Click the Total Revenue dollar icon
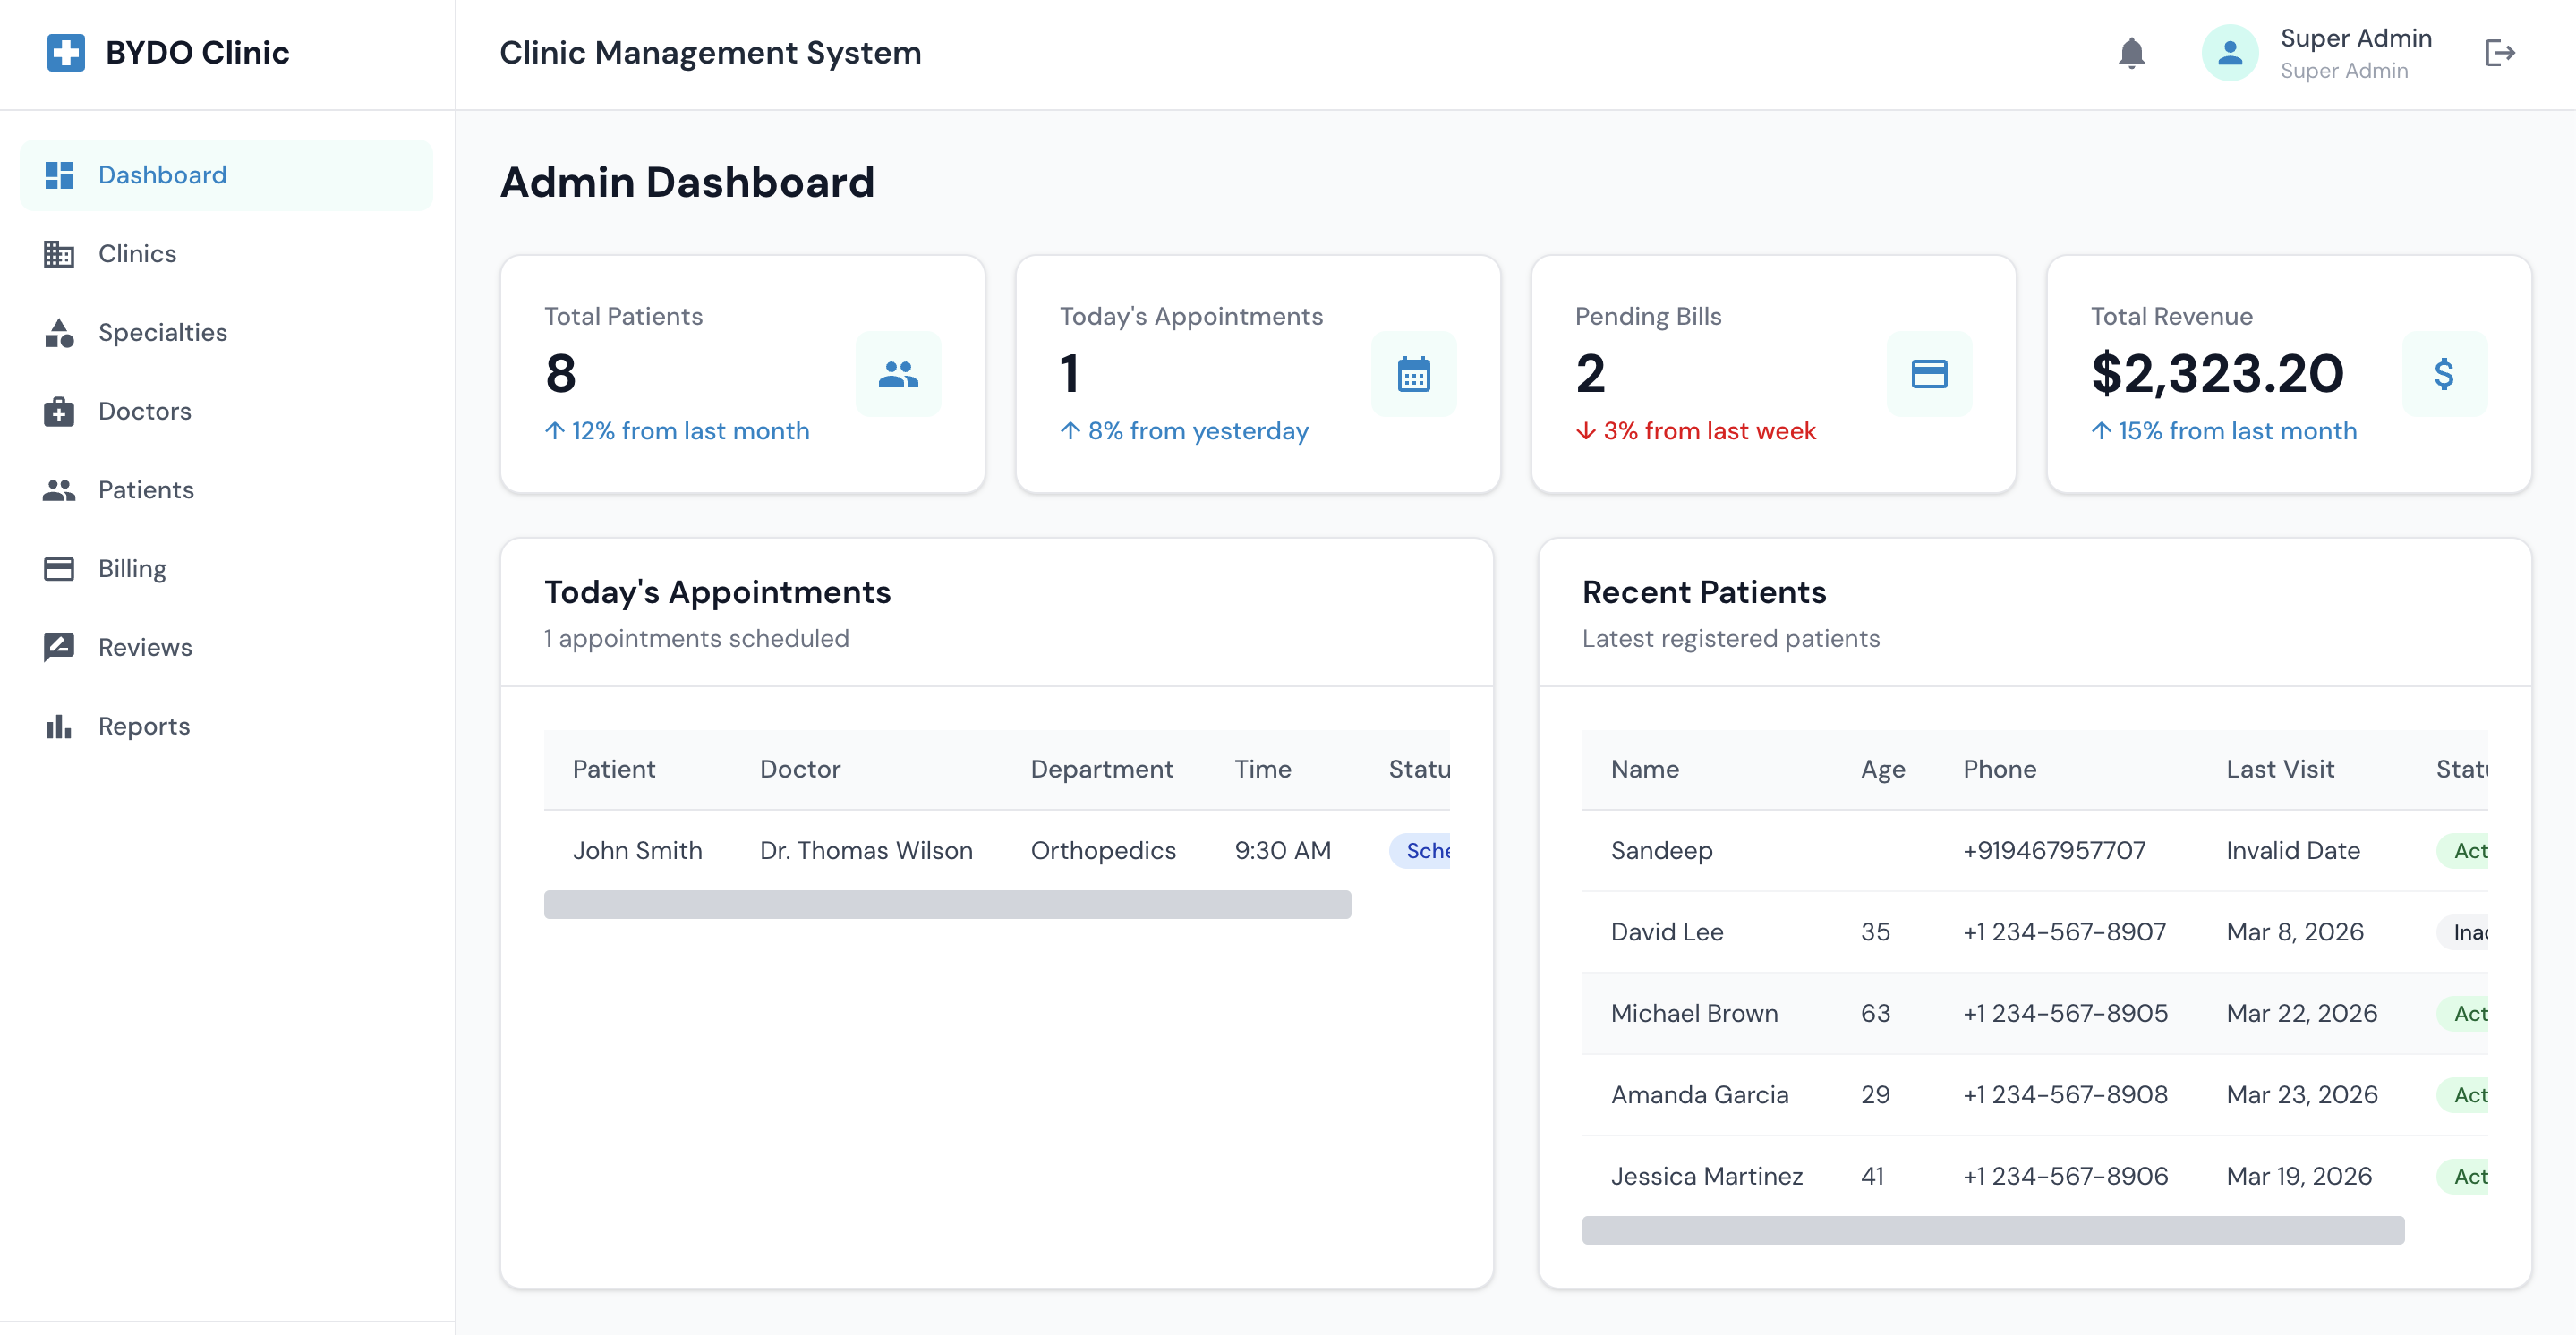Image resolution: width=2576 pixels, height=1335 pixels. [x=2444, y=374]
